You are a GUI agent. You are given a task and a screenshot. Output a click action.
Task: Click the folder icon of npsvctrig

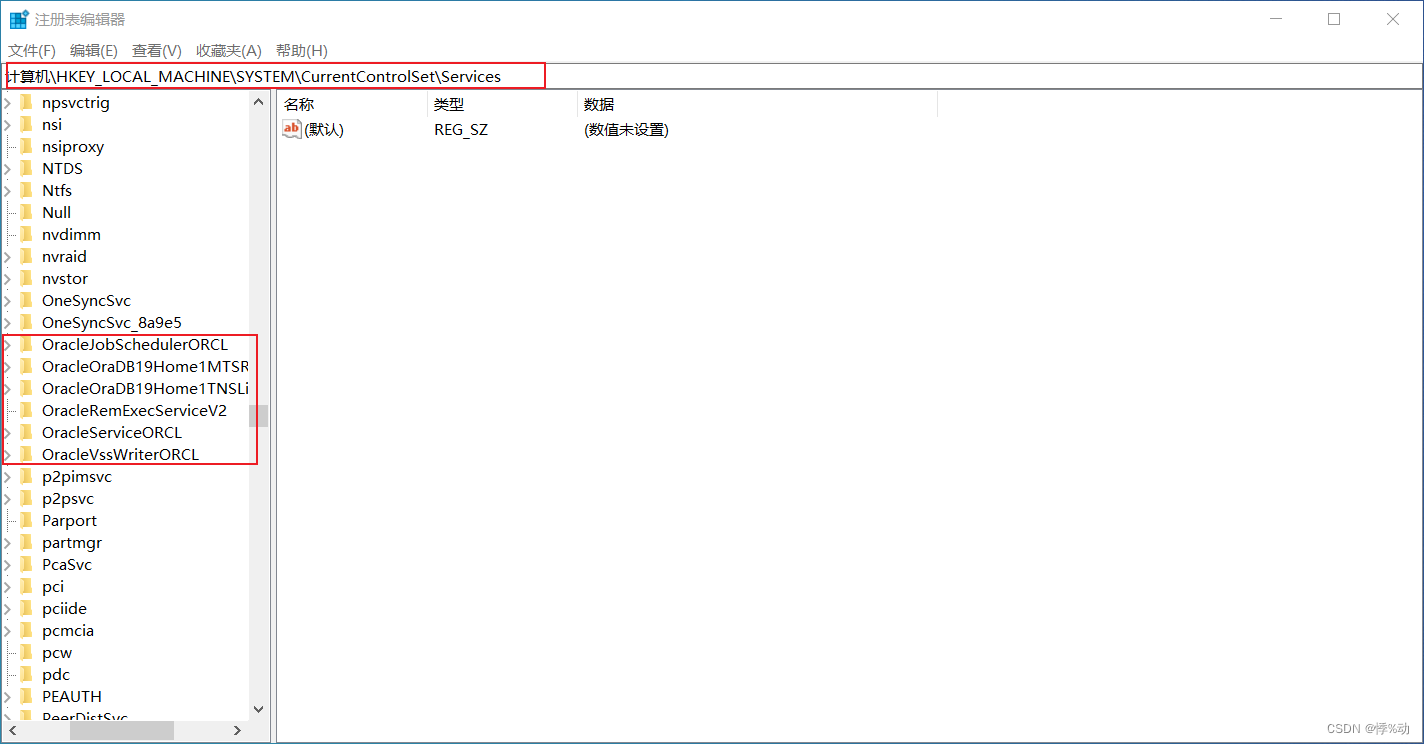(26, 102)
